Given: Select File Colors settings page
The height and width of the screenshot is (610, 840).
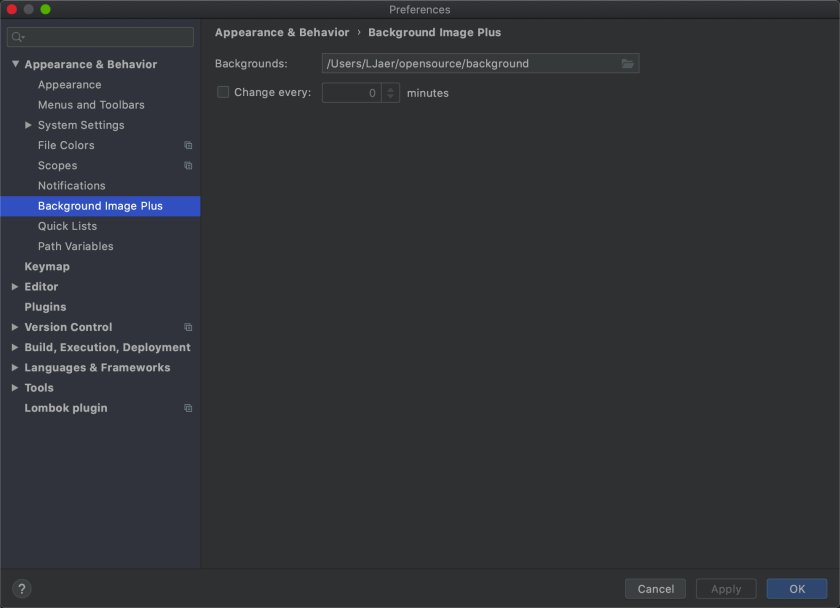Looking at the screenshot, I should pos(66,146).
